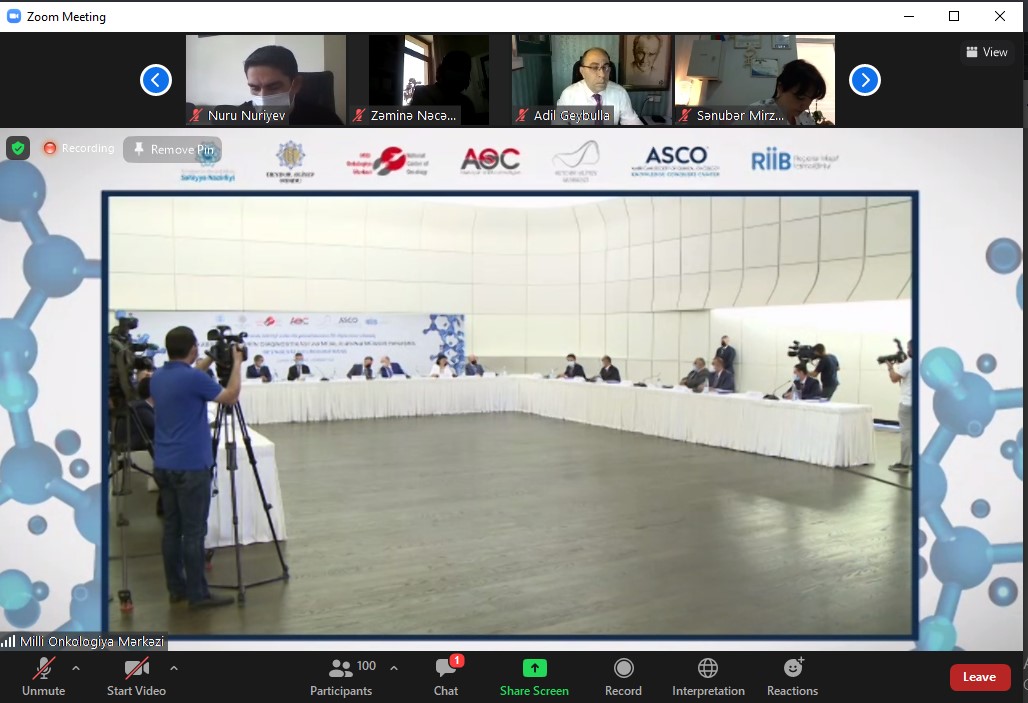Start recording with the Record button
This screenshot has width=1028, height=703.
tap(623, 669)
